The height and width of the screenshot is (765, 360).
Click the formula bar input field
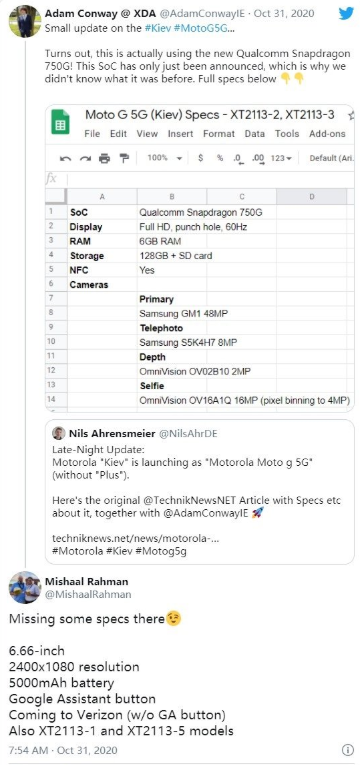210,179
